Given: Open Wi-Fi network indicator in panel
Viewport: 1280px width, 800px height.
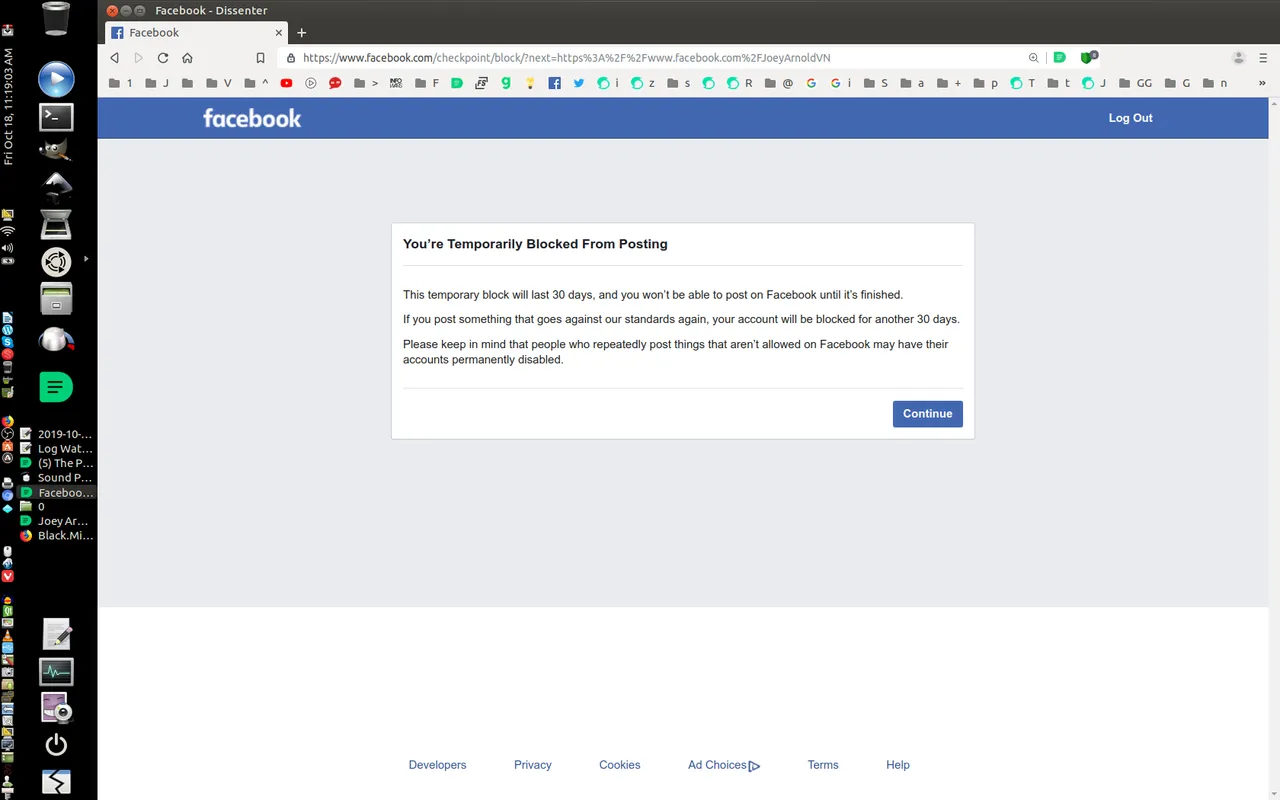Looking at the screenshot, I should 8,231.
